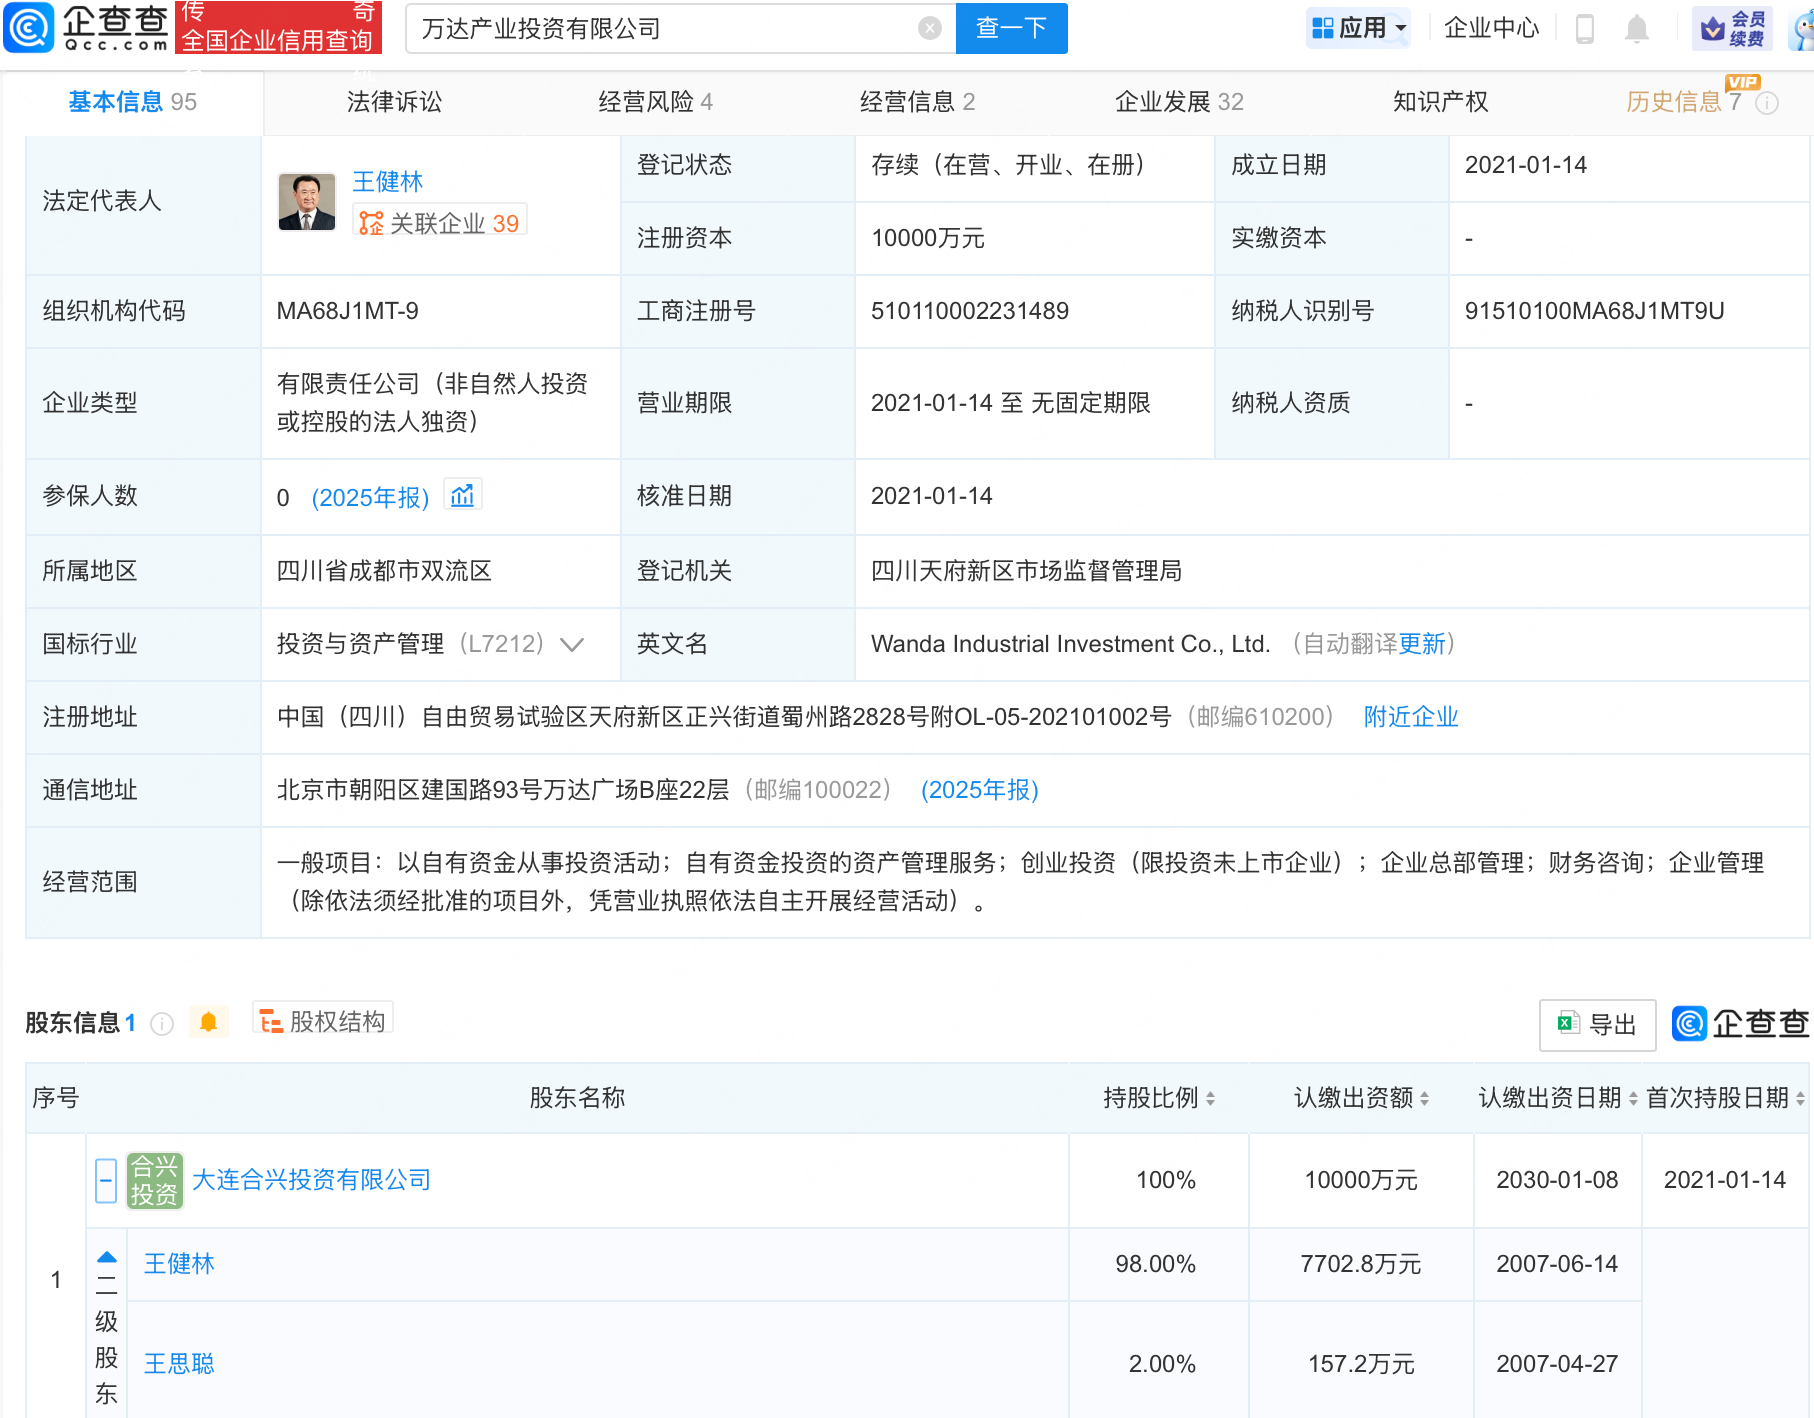Collapse the 大连合兴投资有限公司 shareholder row
Image resolution: width=1814 pixels, height=1418 pixels.
point(106,1181)
